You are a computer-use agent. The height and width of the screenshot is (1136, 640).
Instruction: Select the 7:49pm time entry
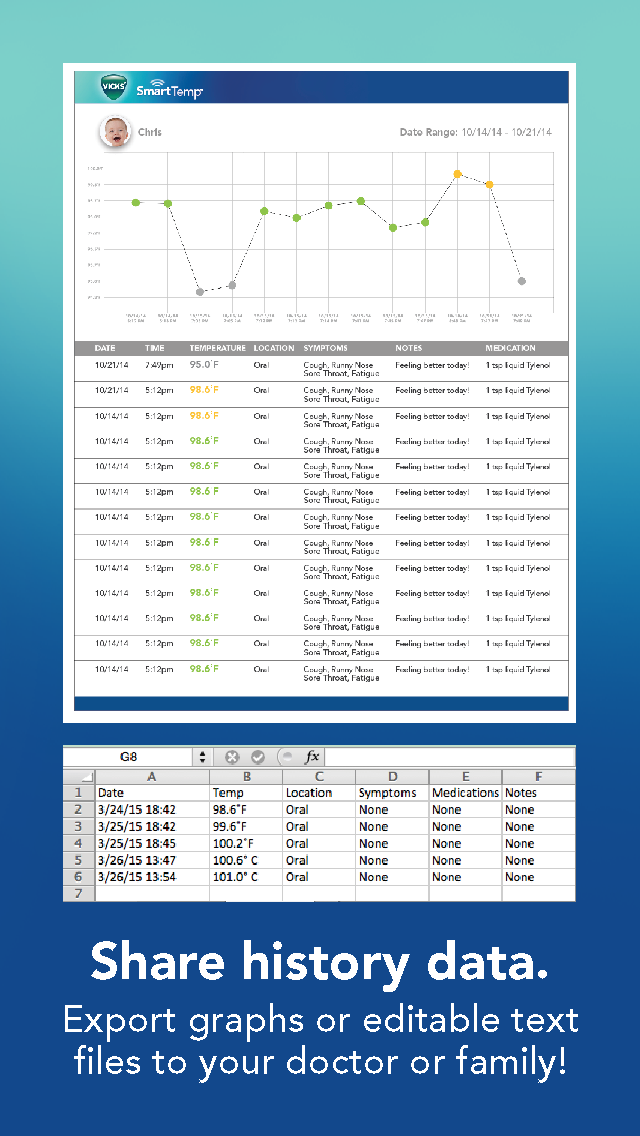pyautogui.click(x=159, y=365)
